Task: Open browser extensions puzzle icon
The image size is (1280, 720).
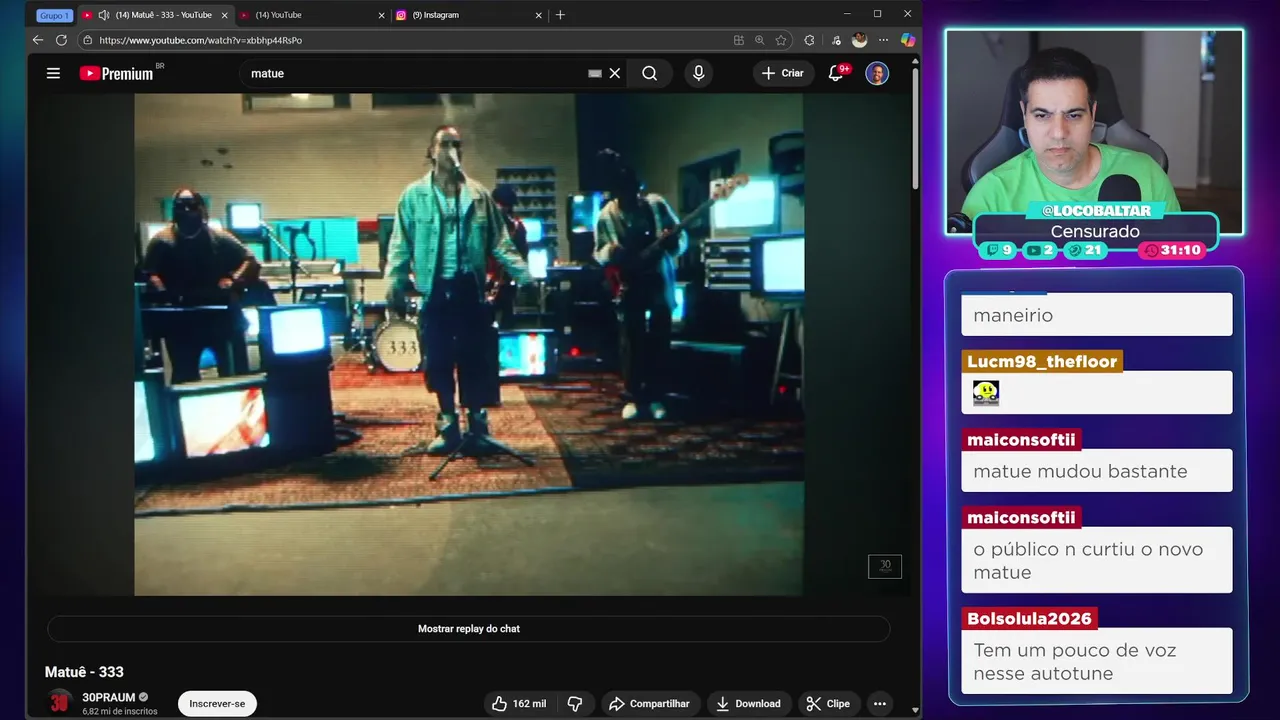Action: coord(809,40)
